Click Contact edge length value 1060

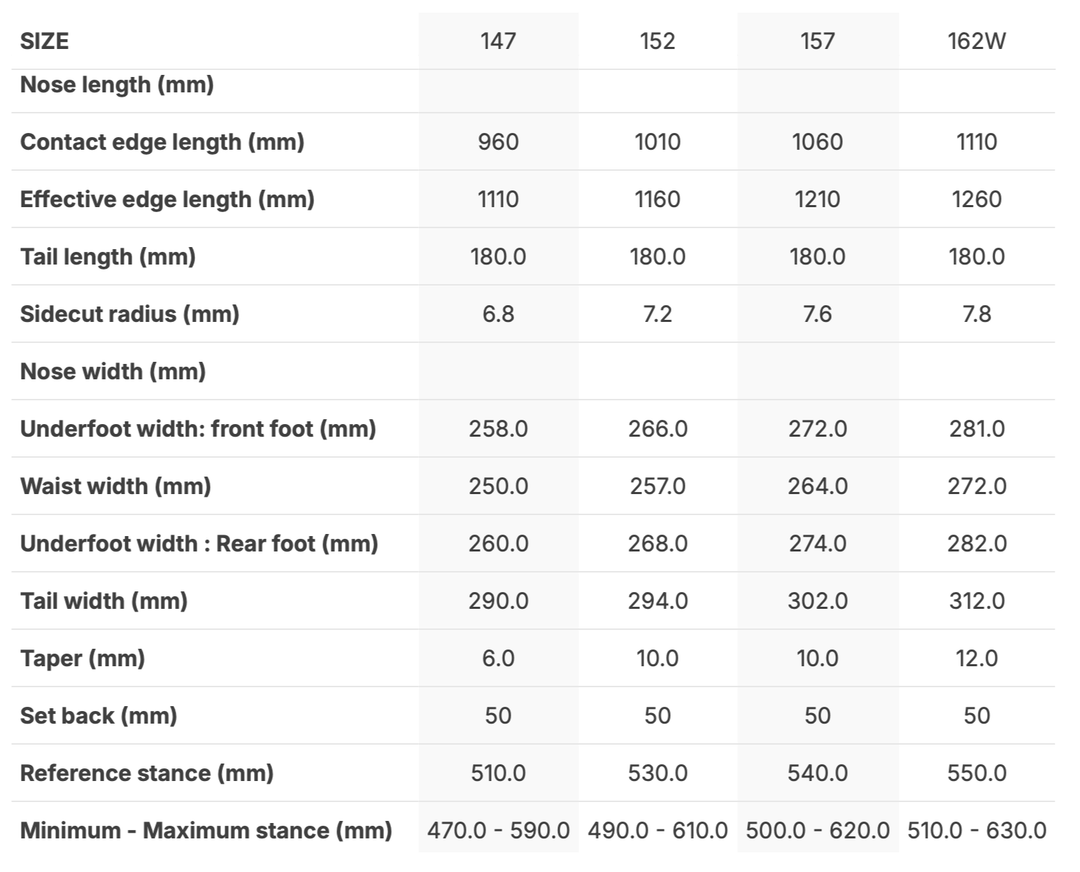pyautogui.click(x=817, y=142)
